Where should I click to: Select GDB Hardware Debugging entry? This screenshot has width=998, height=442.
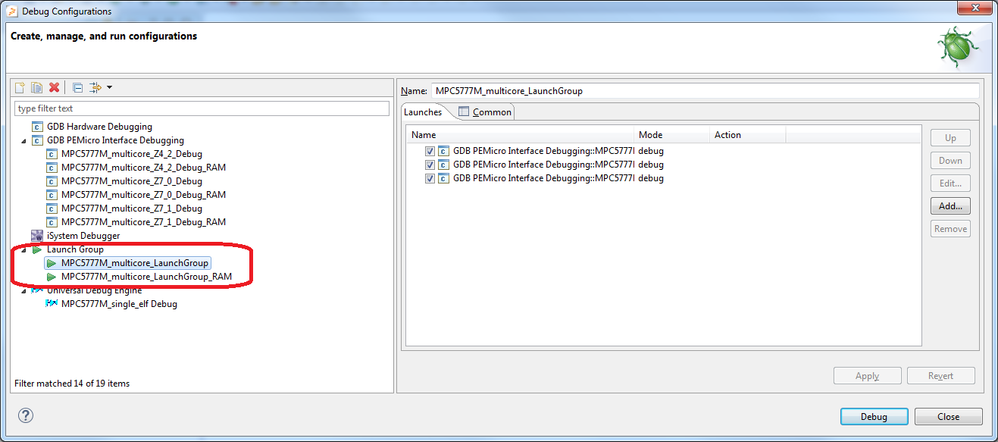(99, 126)
